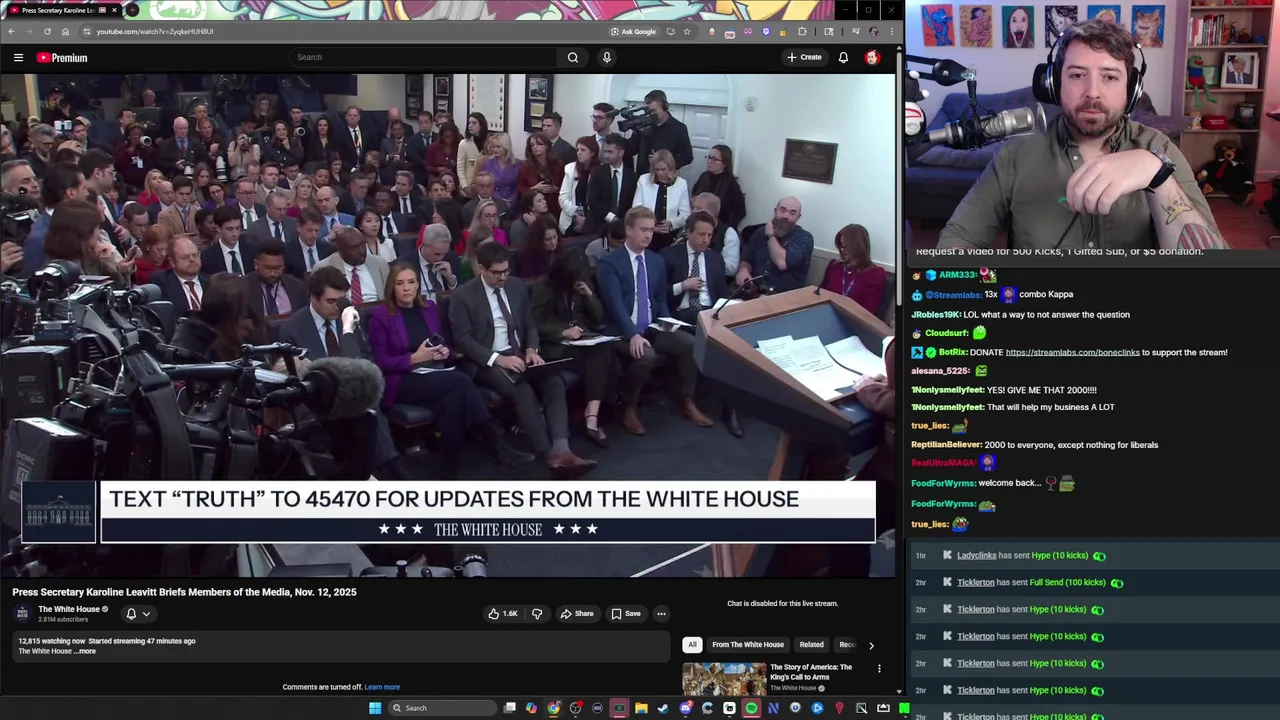Screen dimensions: 1280x720
Task: Show more filter chips with right arrow
Action: (871, 645)
